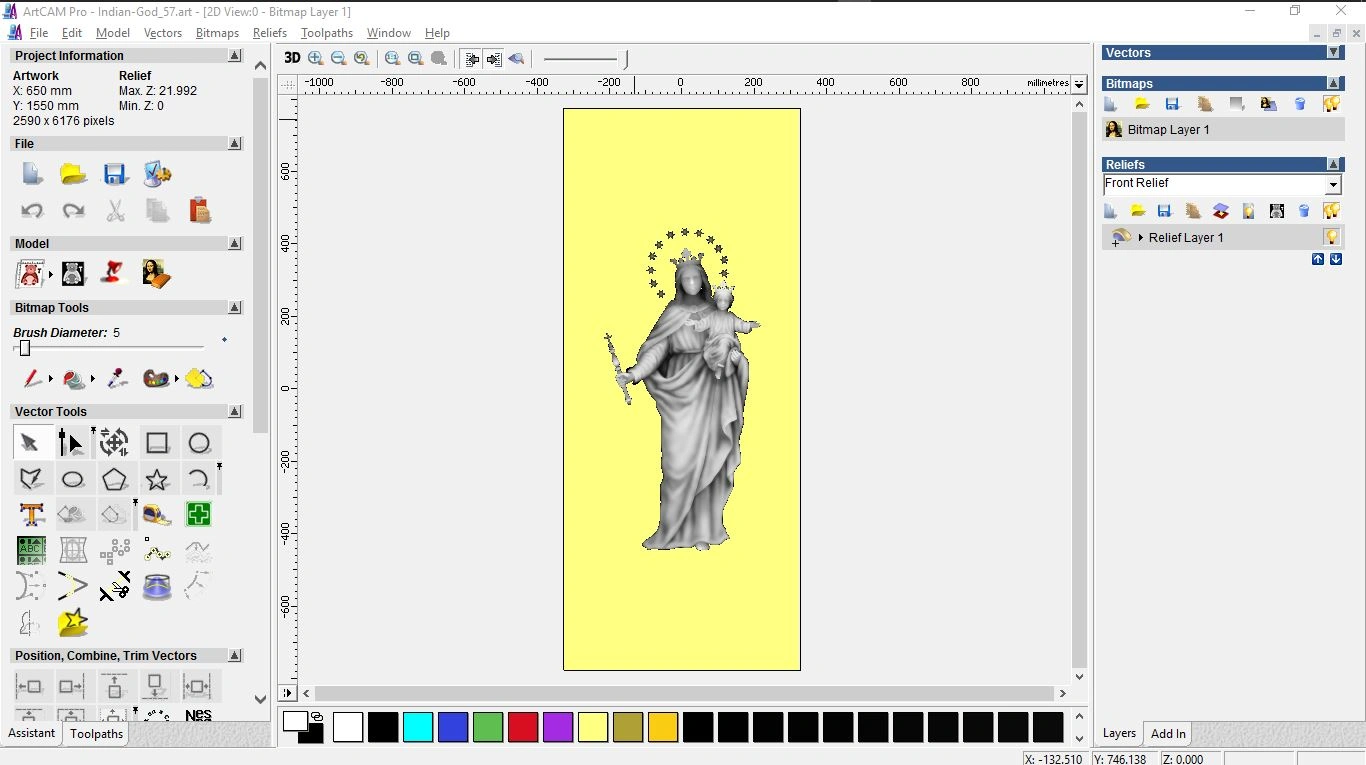Switch to the Add In tab

[1168, 733]
